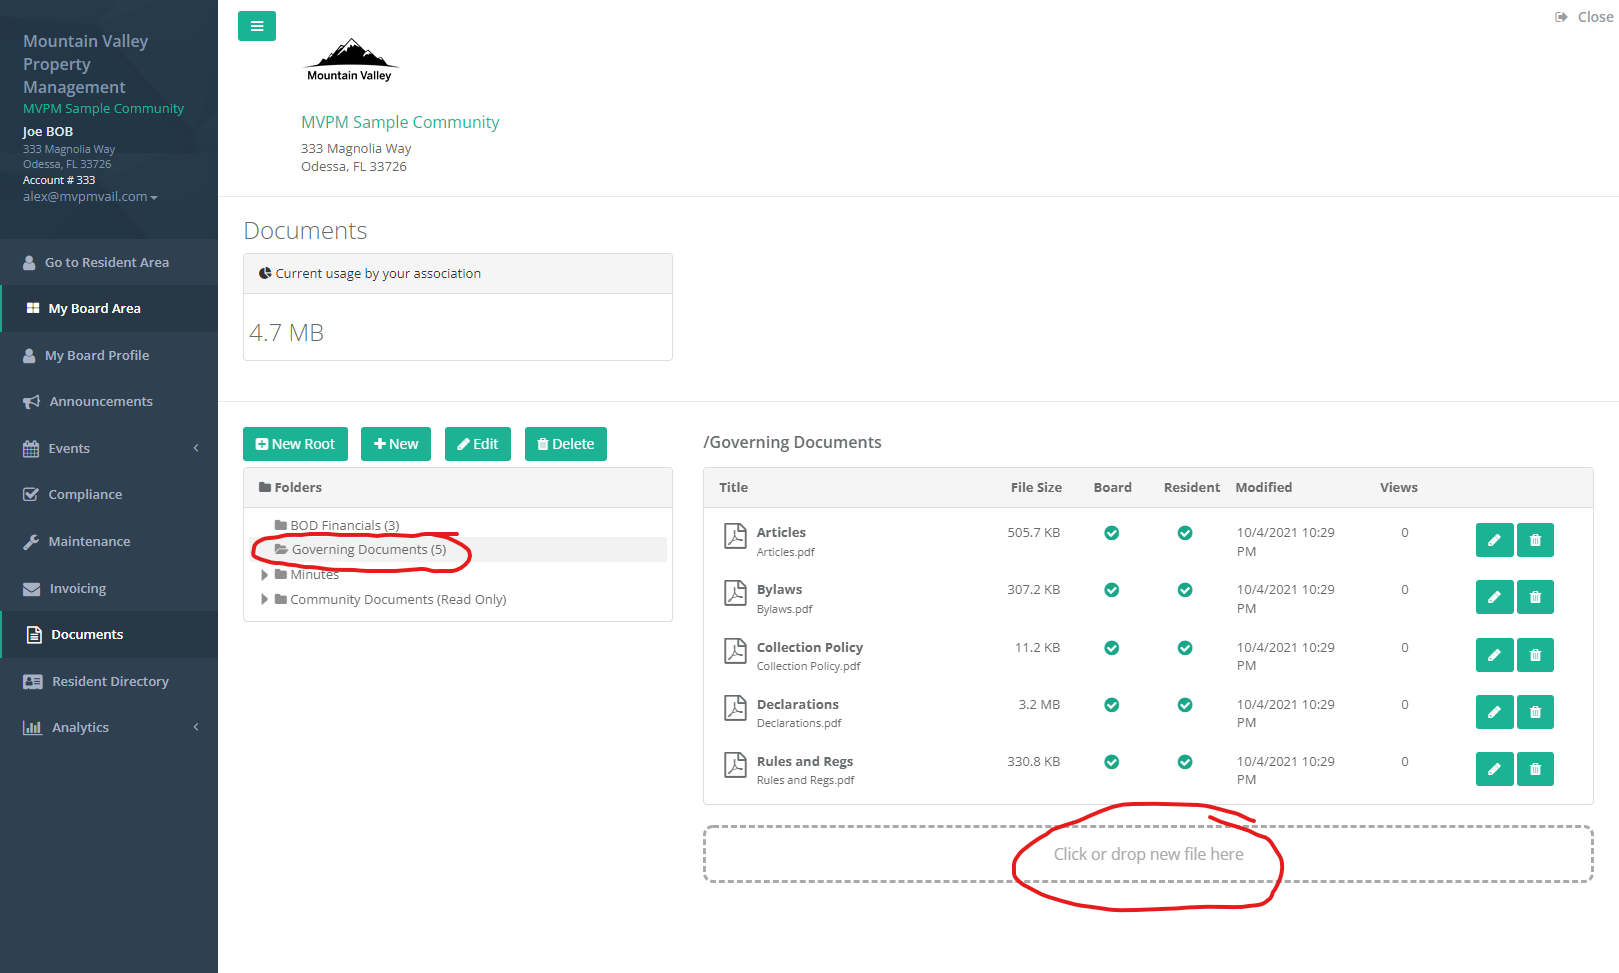The width and height of the screenshot is (1619, 973).
Task: Open the Invoicing section
Action: pos(109,588)
